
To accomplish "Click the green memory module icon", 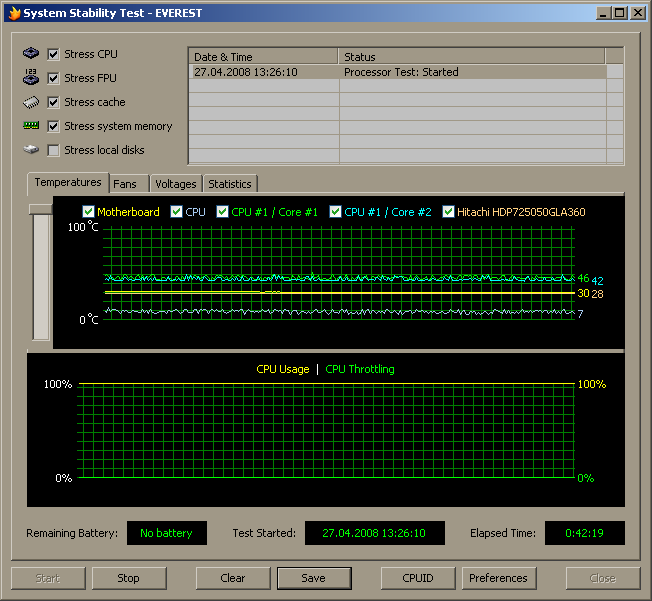I will 31,126.
